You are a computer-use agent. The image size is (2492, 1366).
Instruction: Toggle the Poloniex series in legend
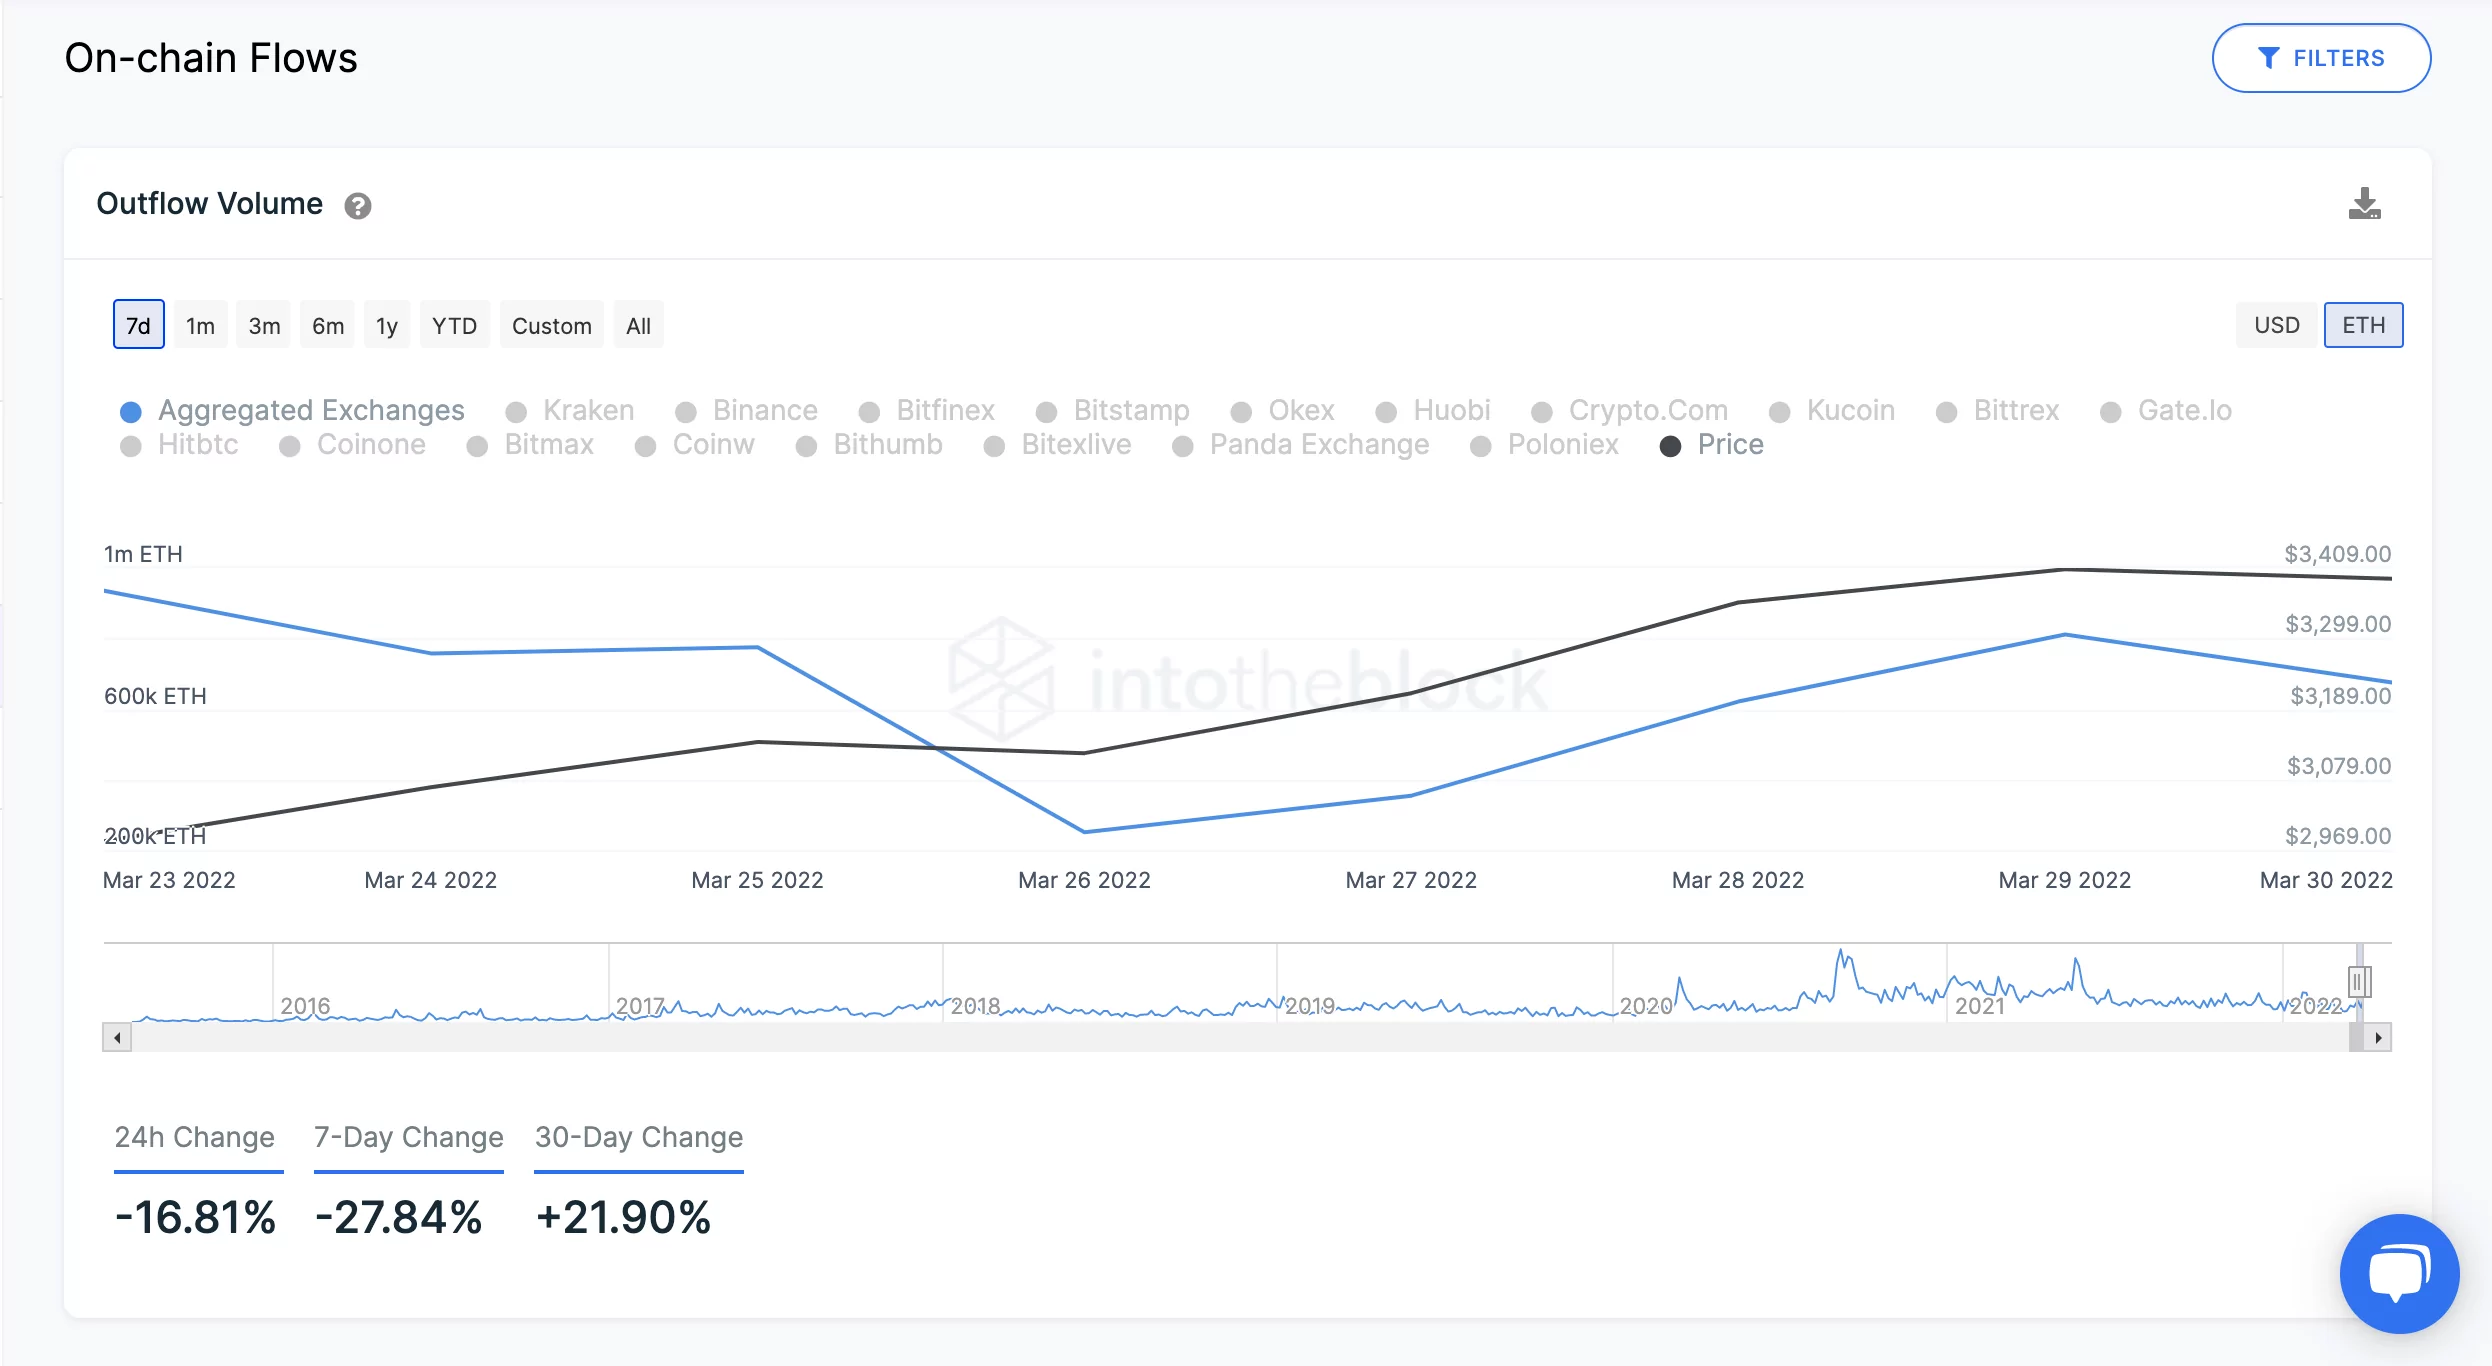coord(1545,445)
